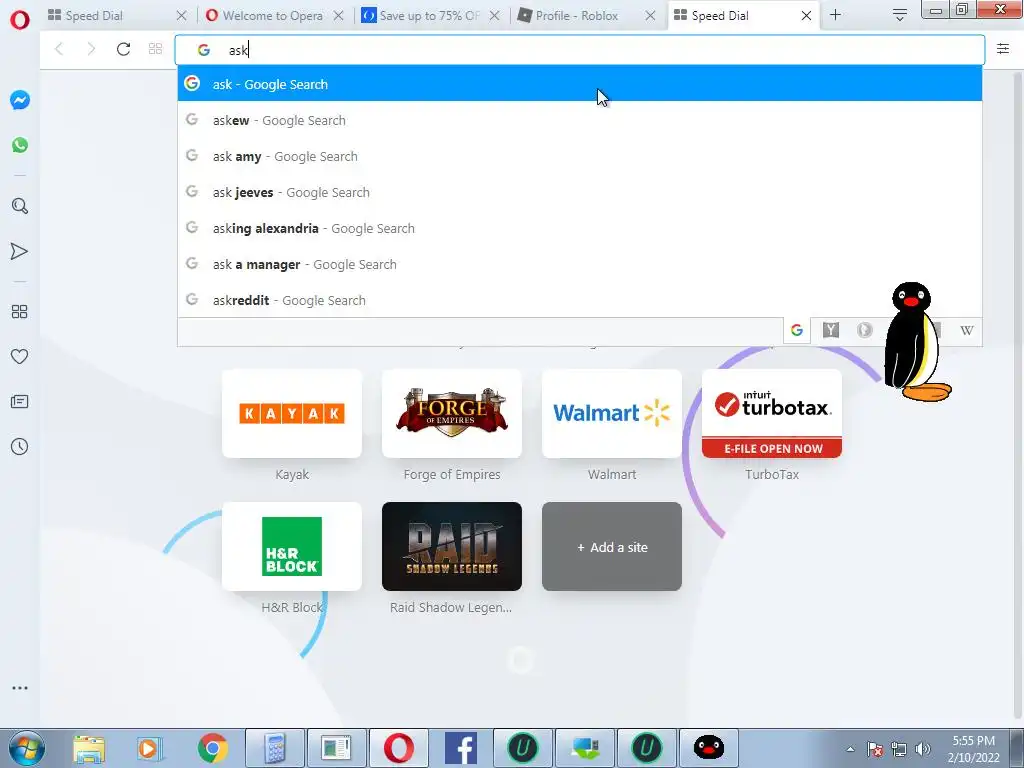Click the Add a site button
This screenshot has width=1024, height=768.
(x=612, y=547)
